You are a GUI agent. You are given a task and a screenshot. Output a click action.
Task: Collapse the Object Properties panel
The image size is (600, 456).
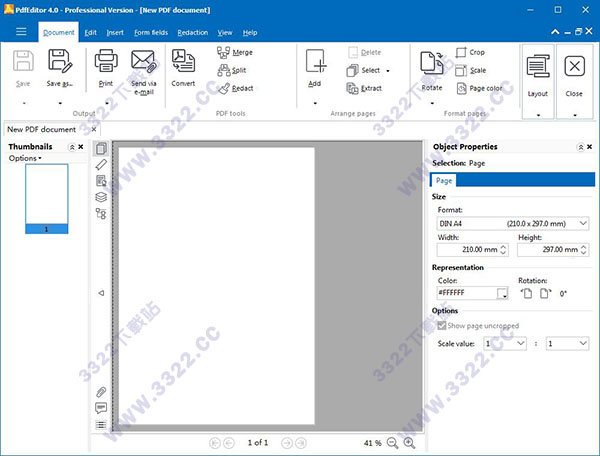coord(580,147)
